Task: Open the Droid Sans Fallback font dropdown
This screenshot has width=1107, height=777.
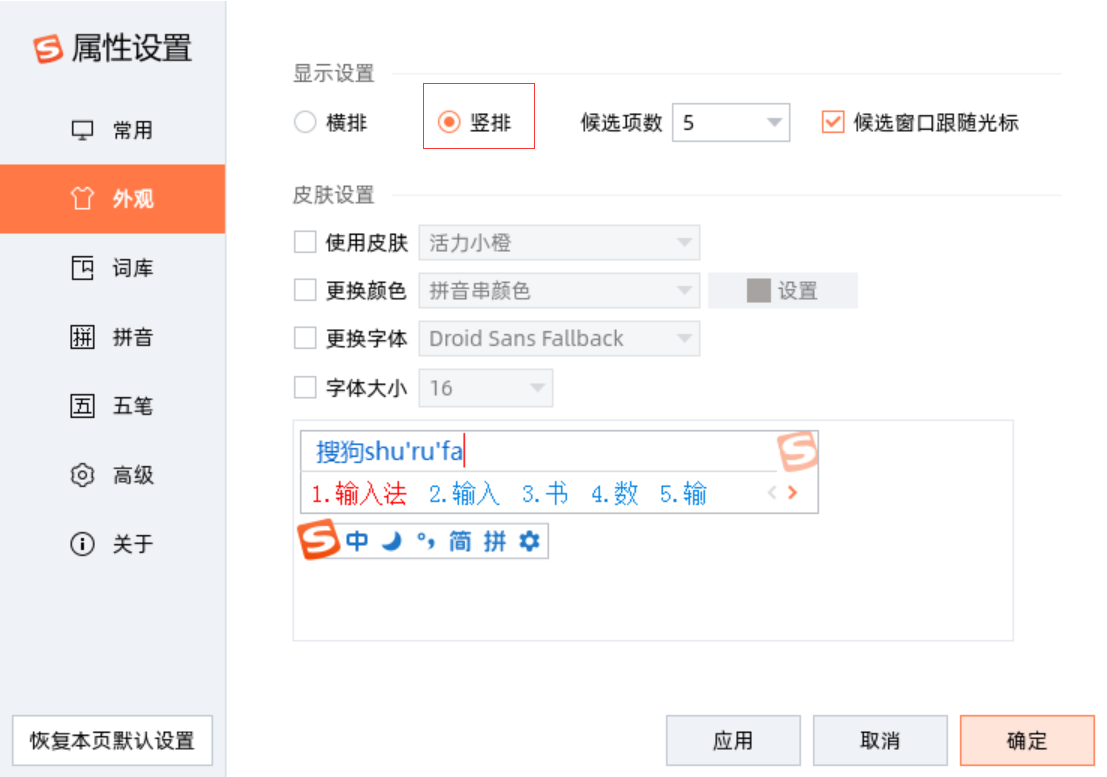Action: (559, 339)
